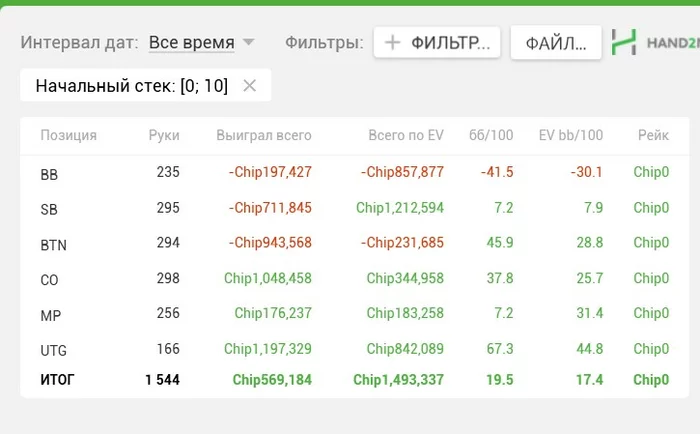Sort by the Руки column header
Viewport: 700px width, 434px height.
164,135
